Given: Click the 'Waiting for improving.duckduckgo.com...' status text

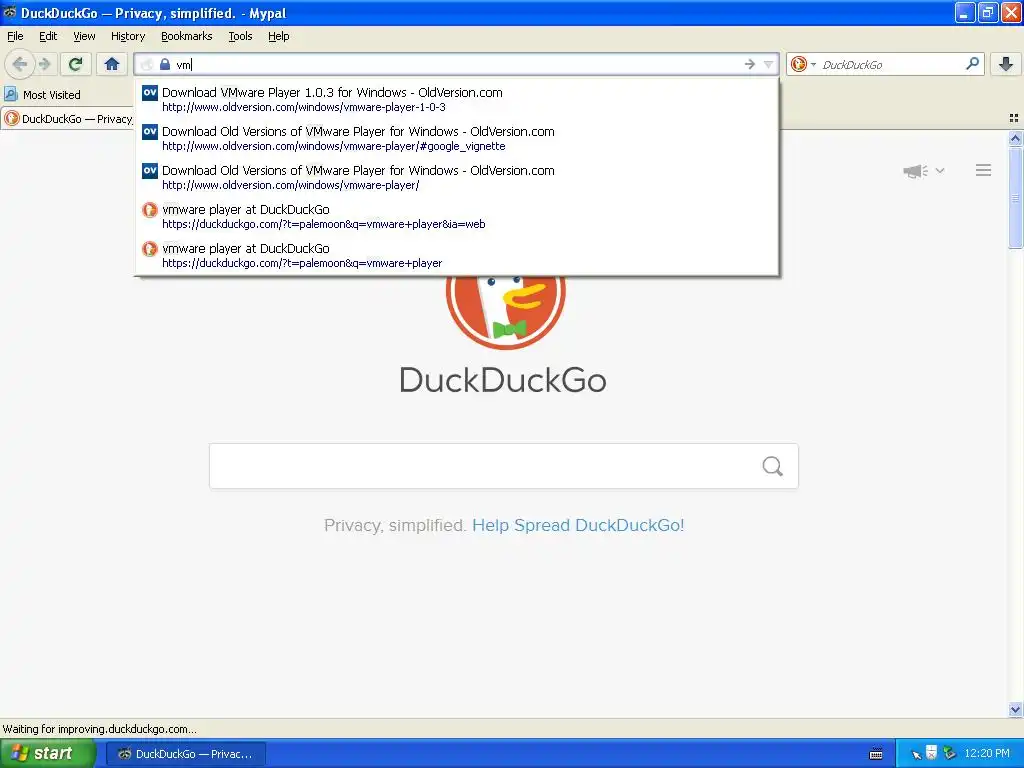Looking at the screenshot, I should point(99,729).
